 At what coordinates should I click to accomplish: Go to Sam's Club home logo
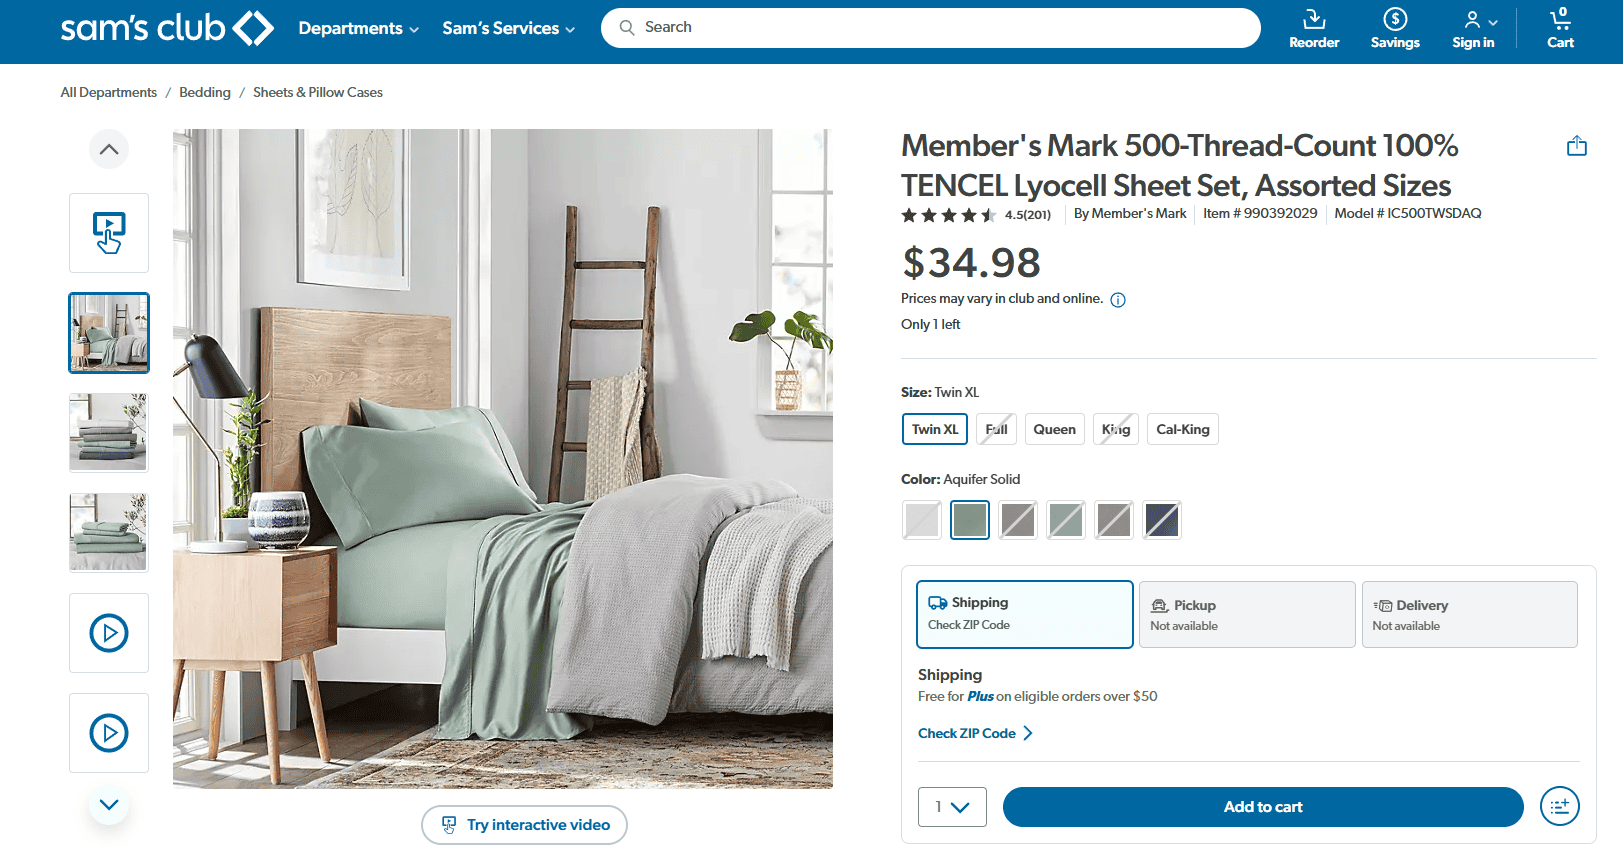click(x=167, y=28)
